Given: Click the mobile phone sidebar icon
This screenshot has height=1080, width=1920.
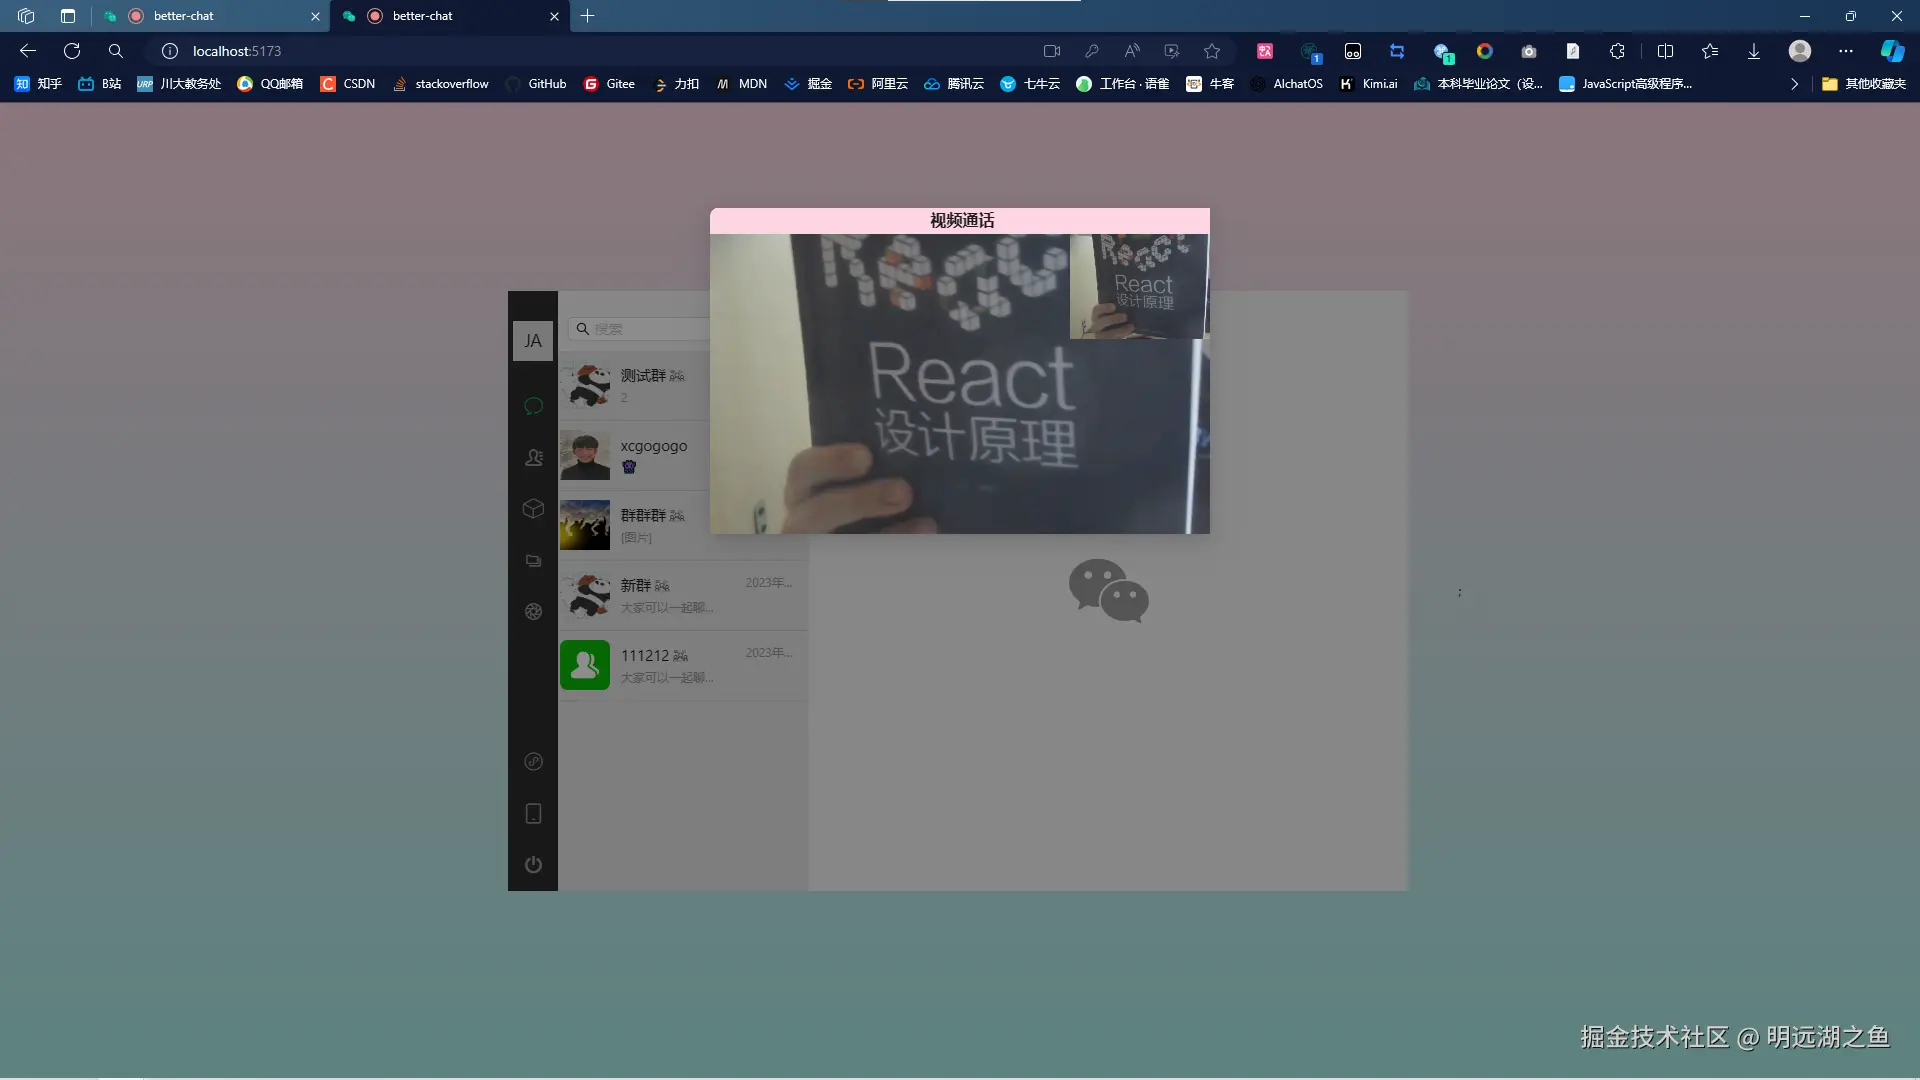Looking at the screenshot, I should (533, 813).
